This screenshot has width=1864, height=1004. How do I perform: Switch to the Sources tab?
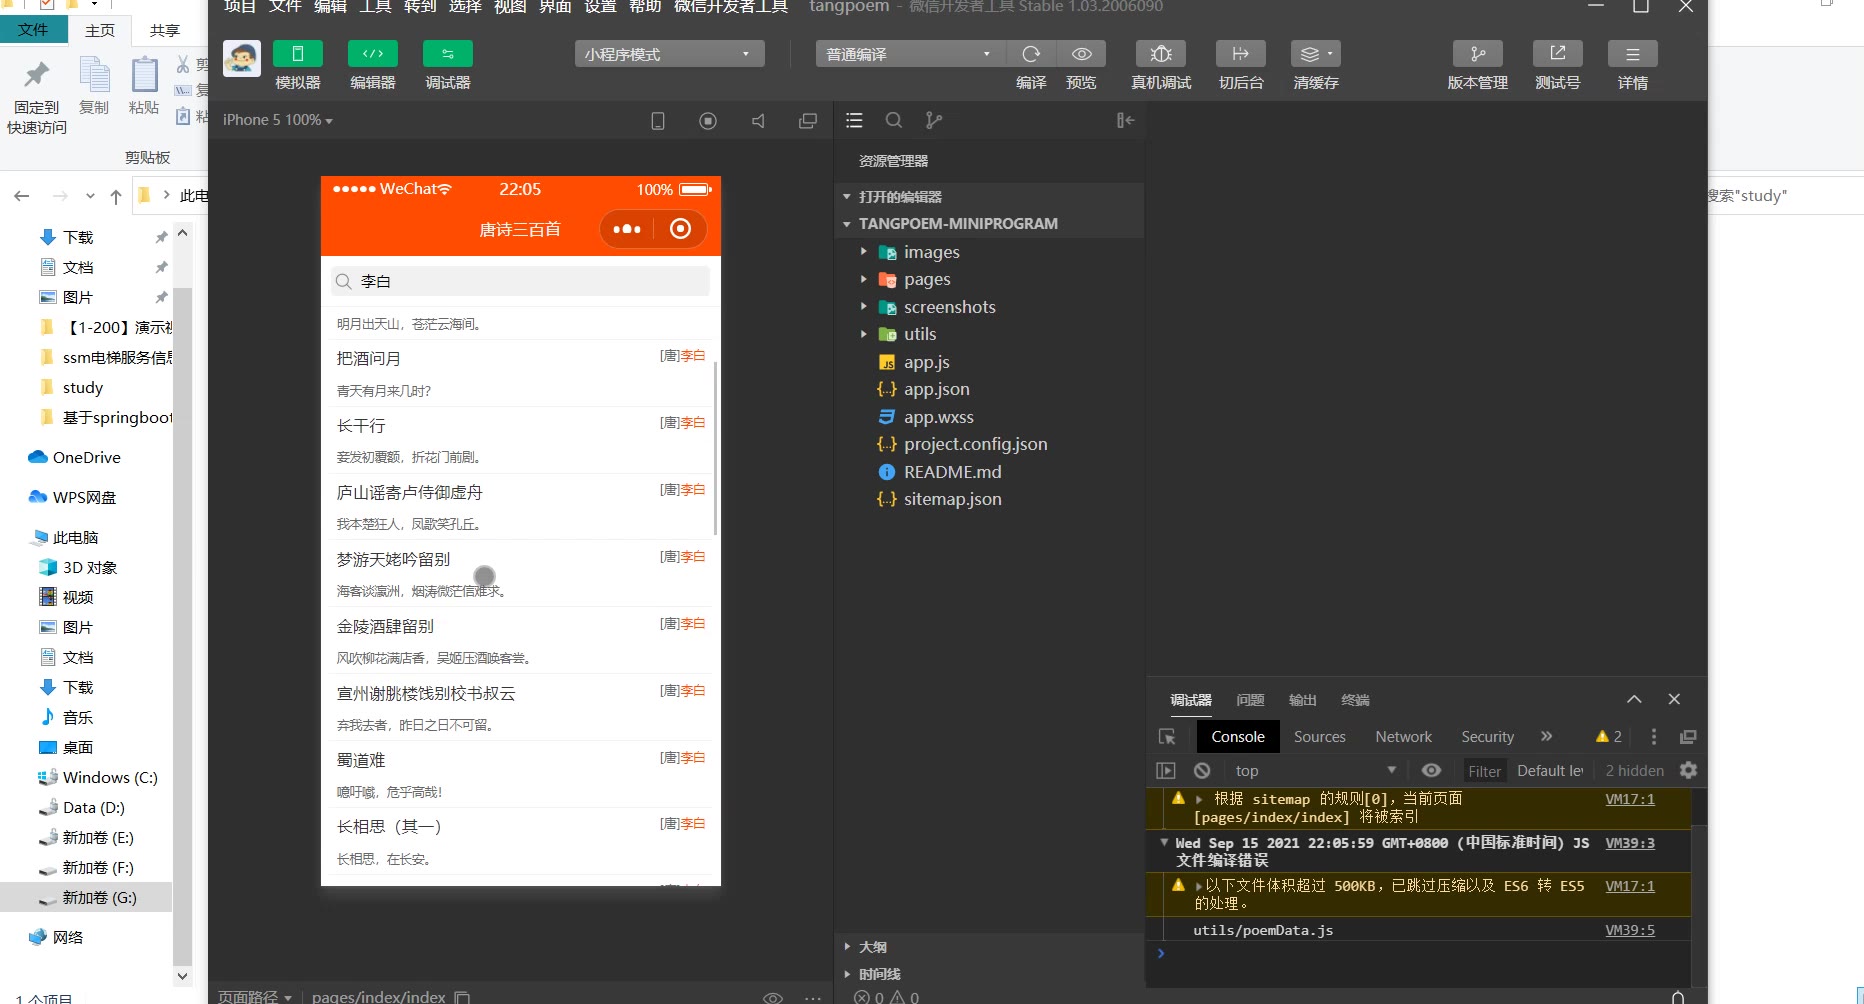(x=1319, y=737)
